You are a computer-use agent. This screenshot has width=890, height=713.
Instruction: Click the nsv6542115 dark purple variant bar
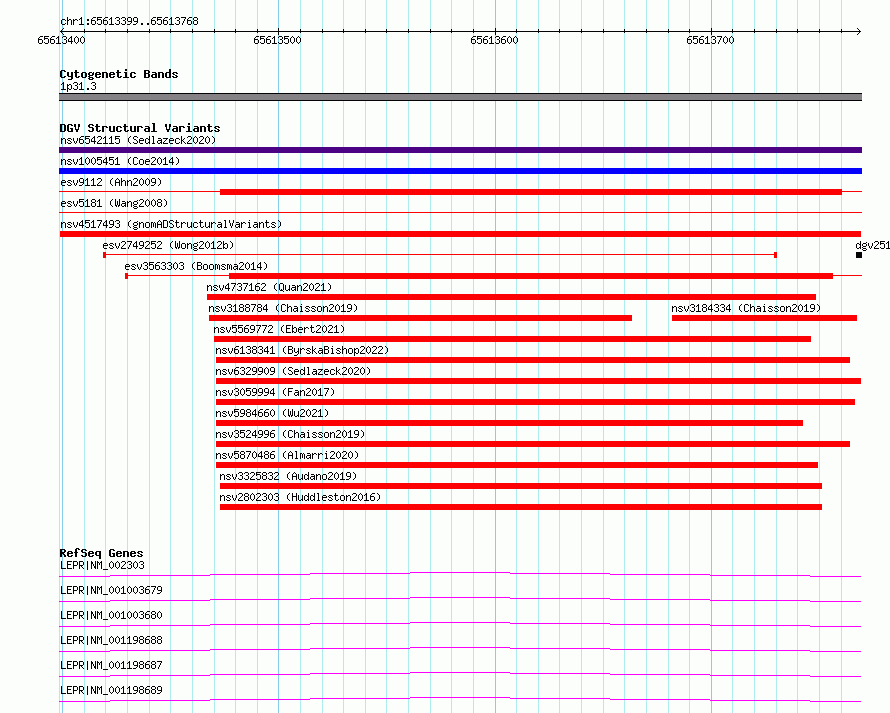click(x=460, y=150)
